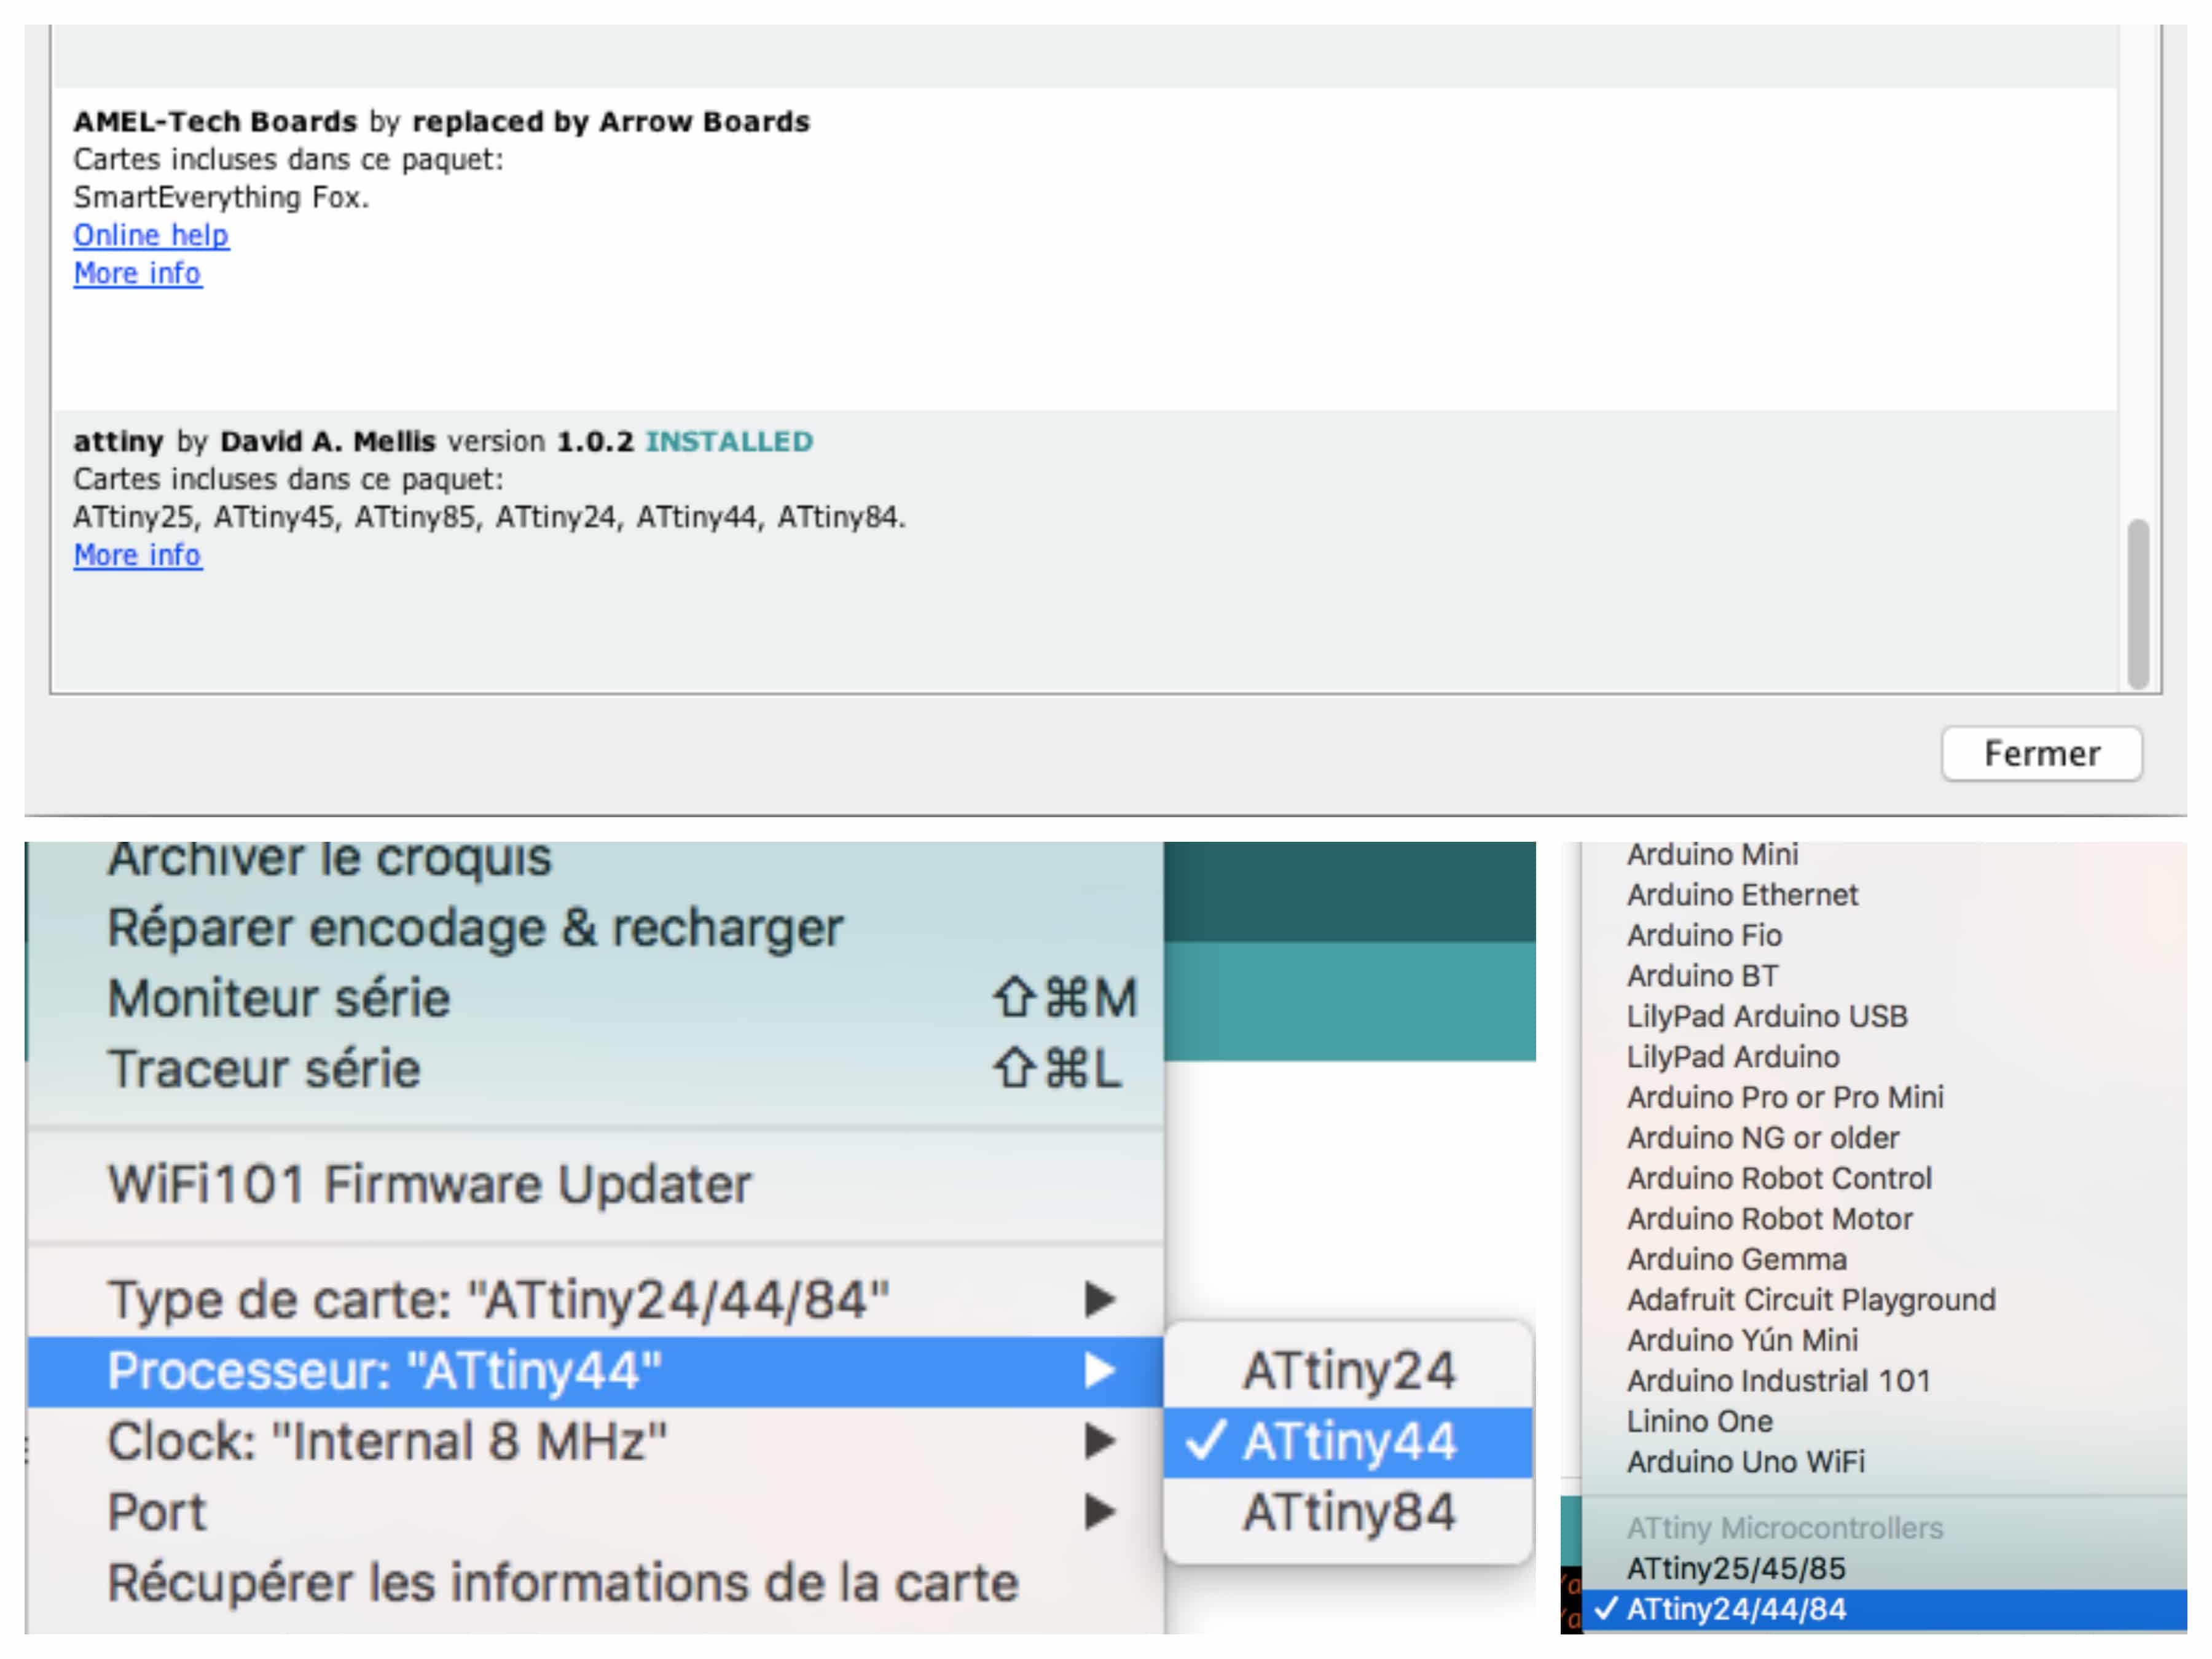
Task: Select the attiny by David A. Mellis package
Action: click(x=1085, y=550)
